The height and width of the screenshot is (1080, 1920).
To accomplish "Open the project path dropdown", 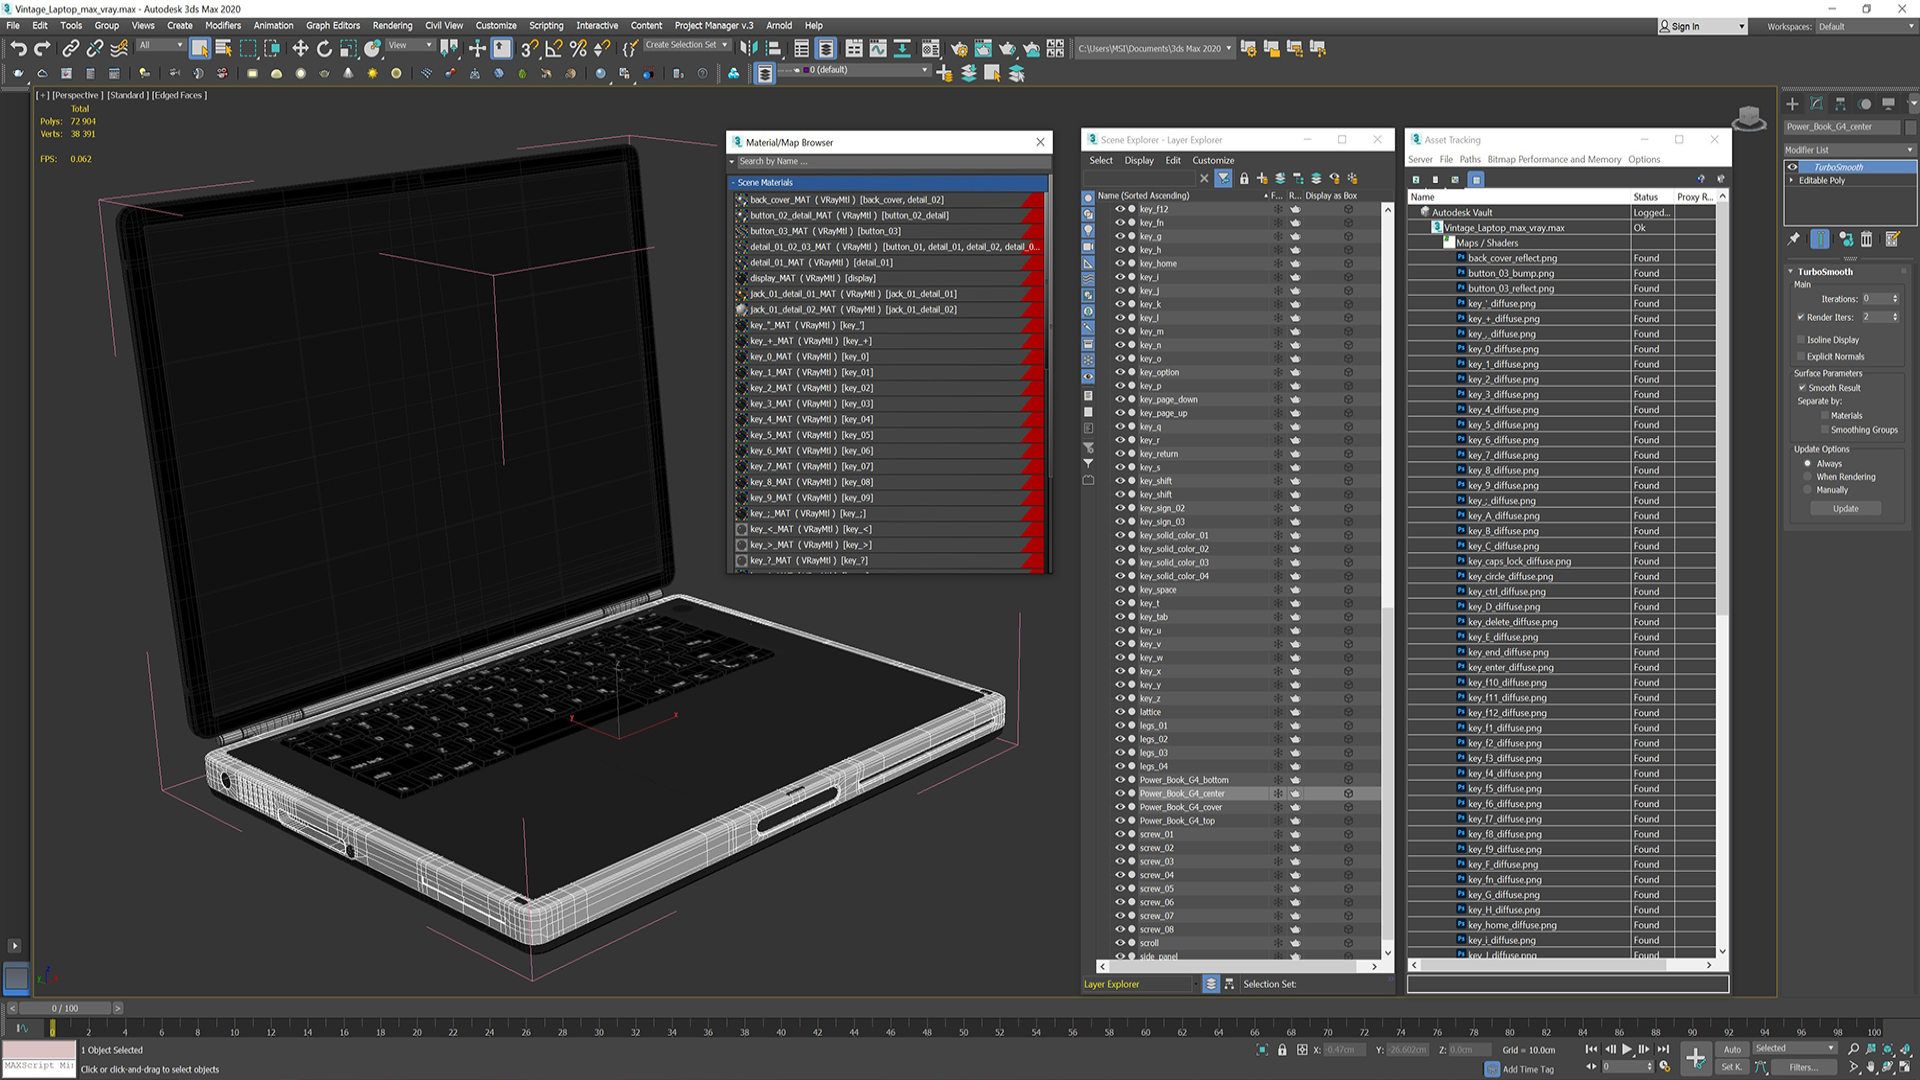I will click(x=1155, y=48).
